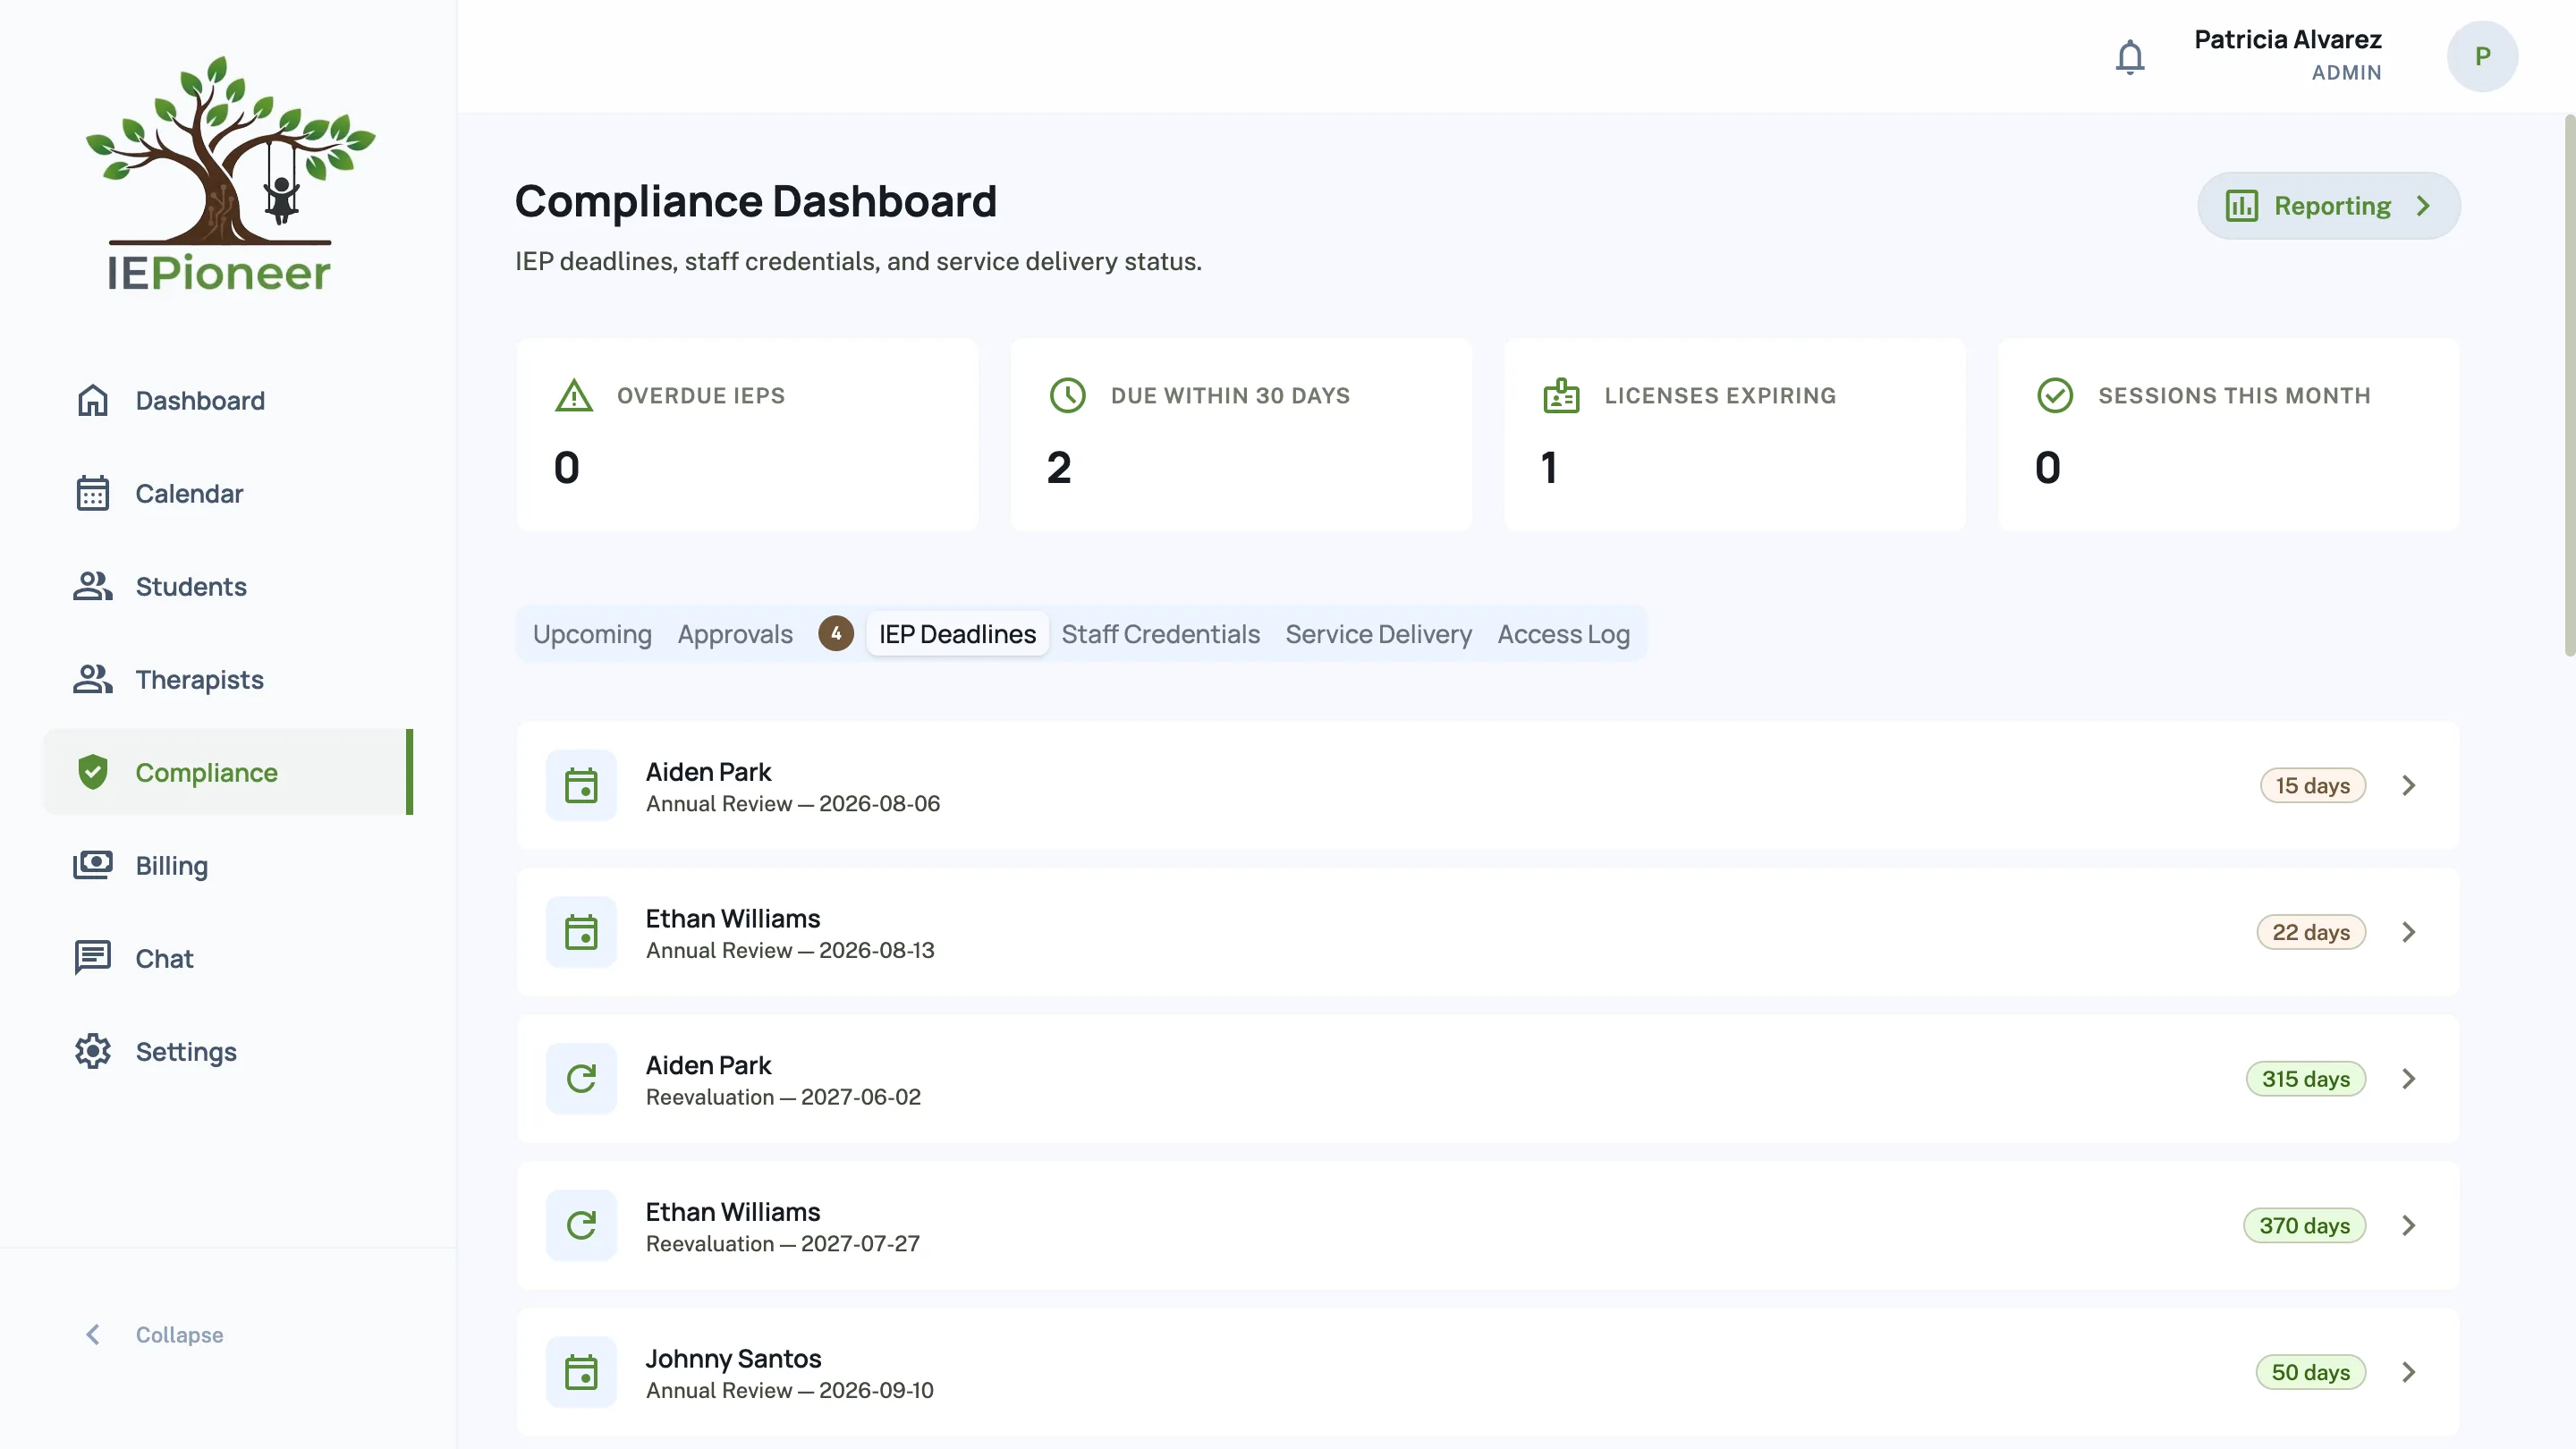Open Settings from the sidebar
Image resolution: width=2576 pixels, height=1449 pixels.
click(x=228, y=1051)
